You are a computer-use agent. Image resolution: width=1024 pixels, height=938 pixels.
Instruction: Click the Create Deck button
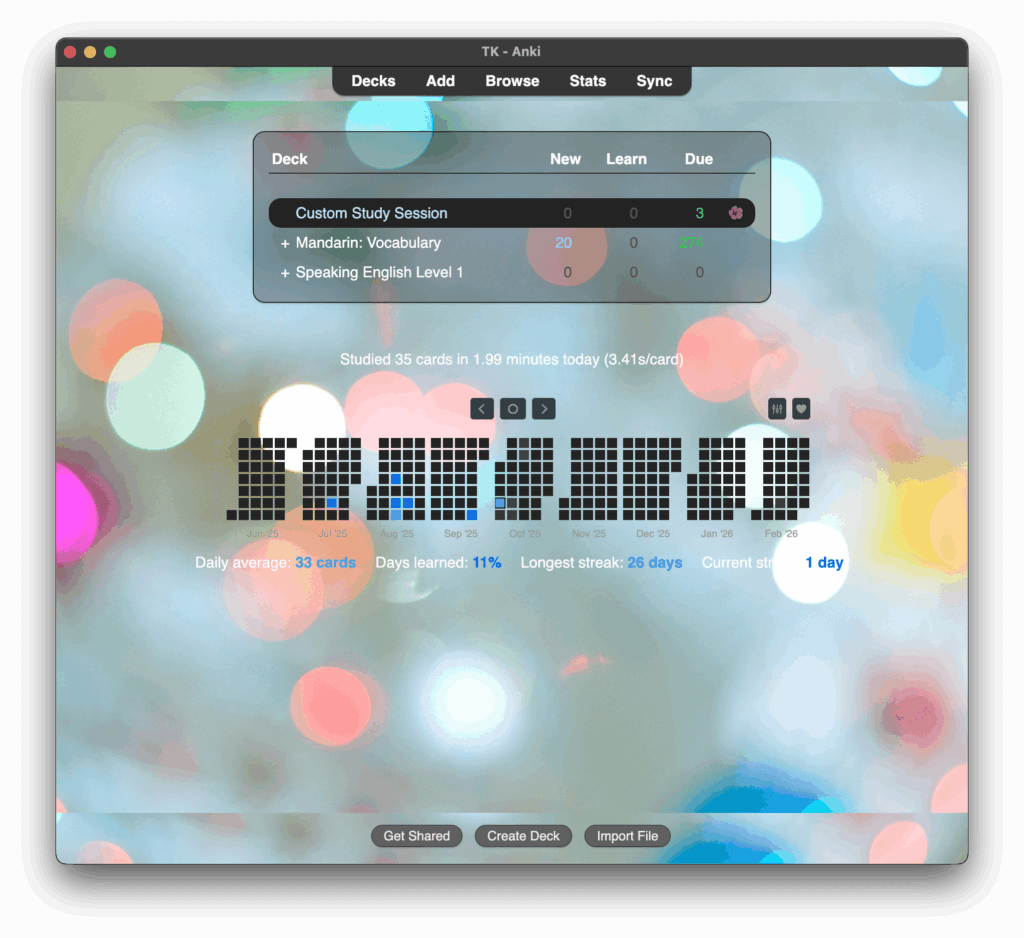(x=523, y=836)
